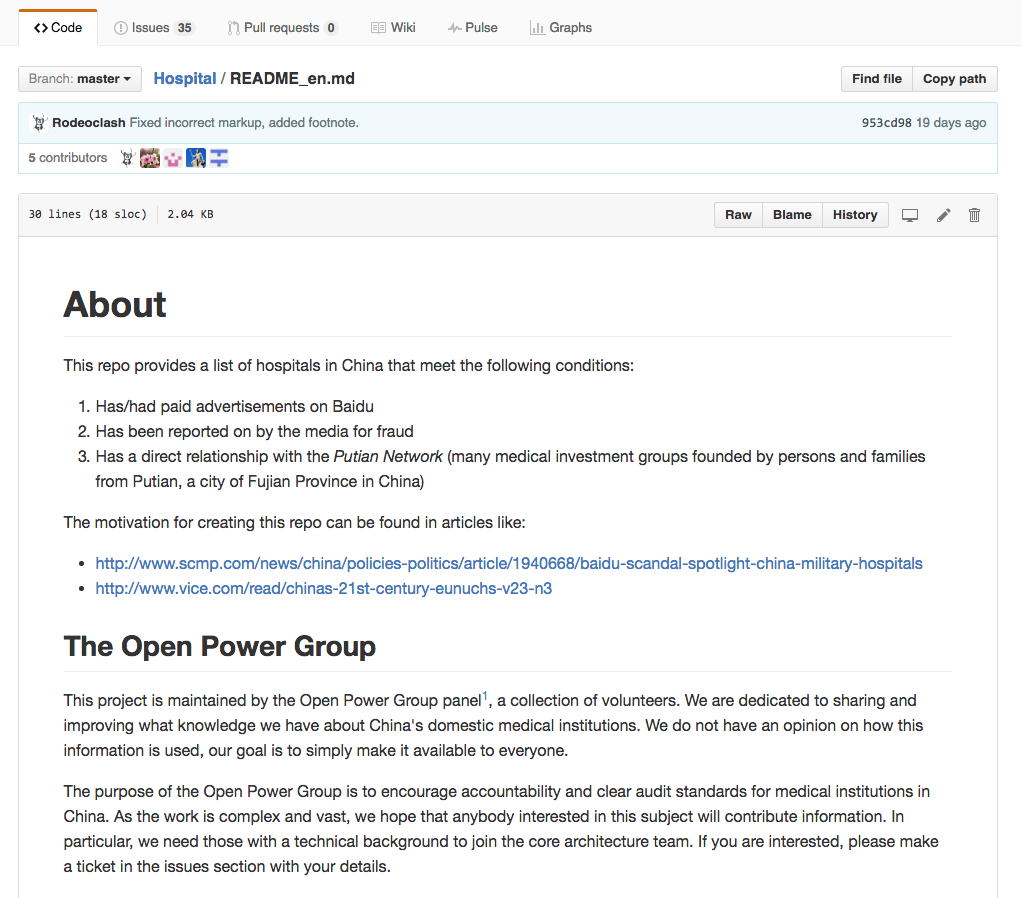
Task: Click commit hash 953cd98
Action: tap(886, 123)
